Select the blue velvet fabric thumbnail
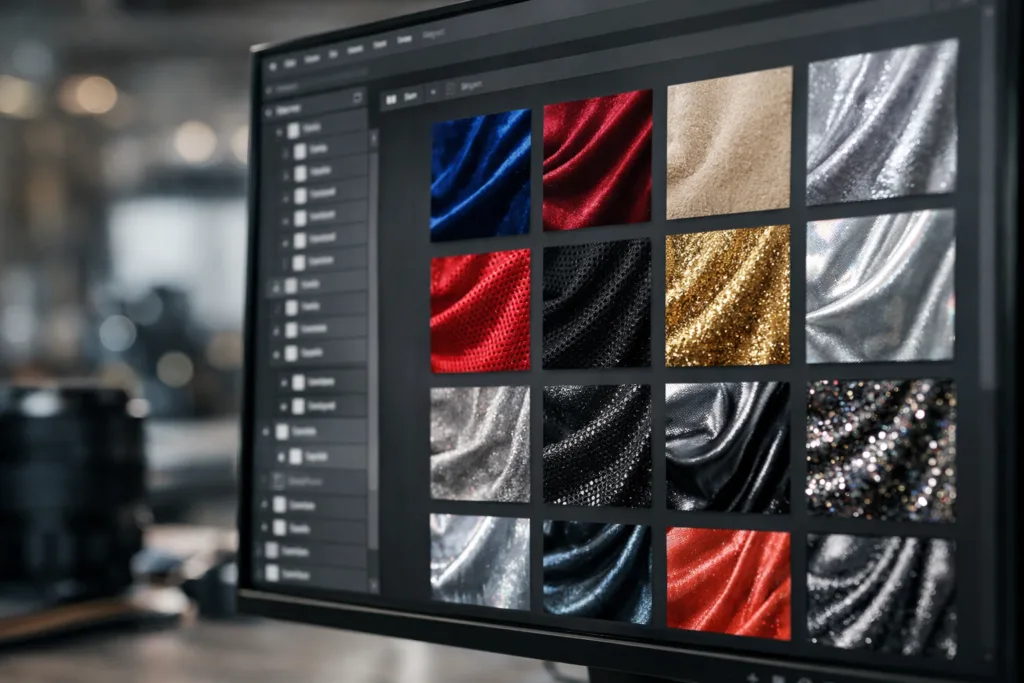Viewport: 1024px width, 683px height. (481, 175)
